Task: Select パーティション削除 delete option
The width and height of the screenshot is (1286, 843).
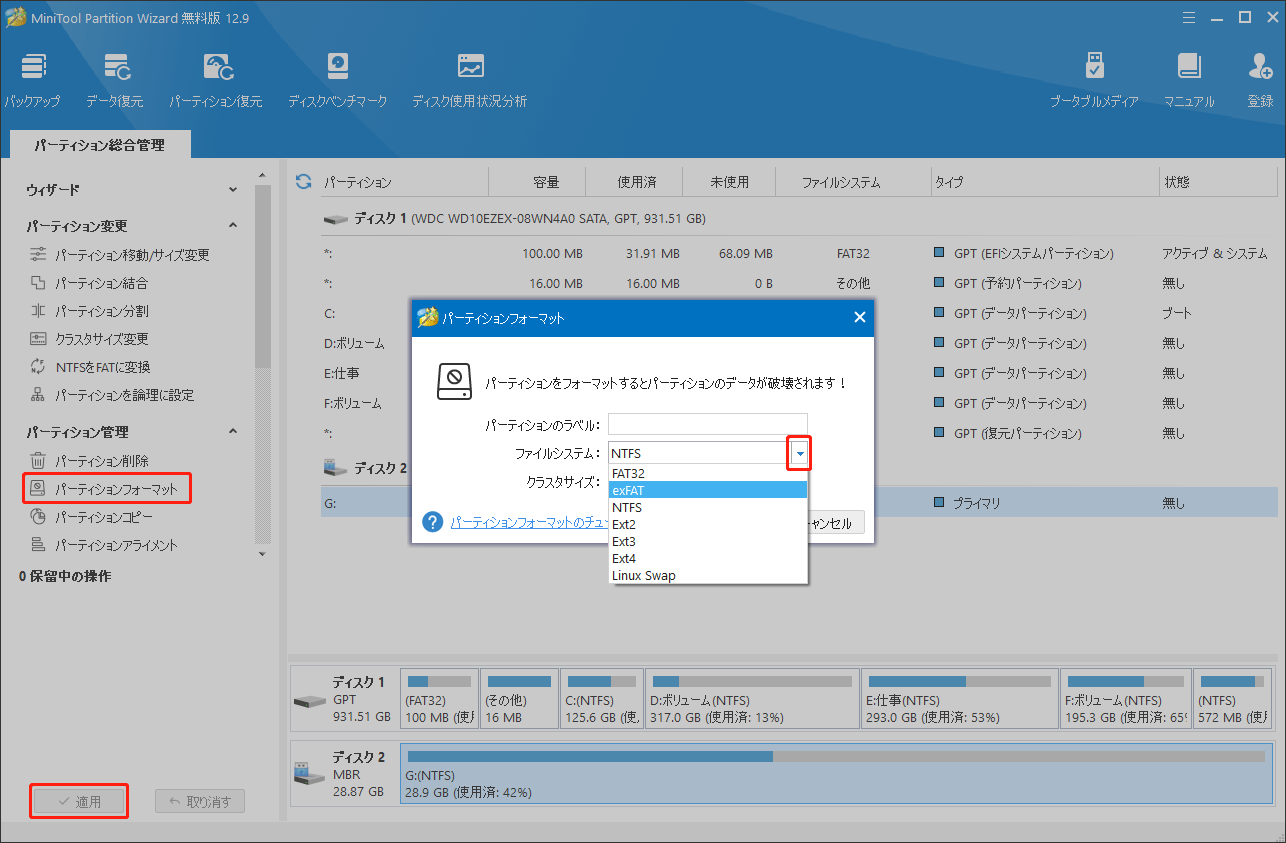Action: (90, 461)
